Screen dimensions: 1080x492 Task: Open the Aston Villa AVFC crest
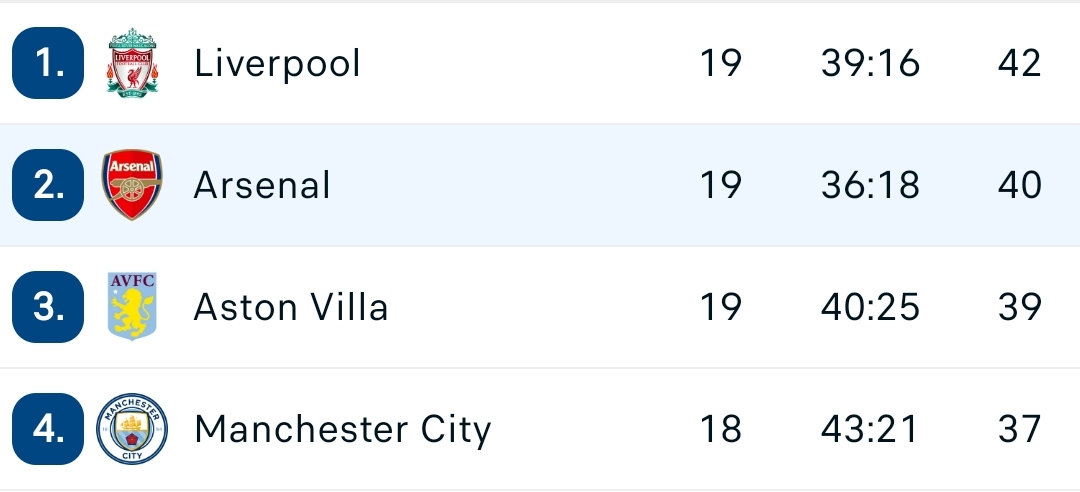tap(132, 307)
